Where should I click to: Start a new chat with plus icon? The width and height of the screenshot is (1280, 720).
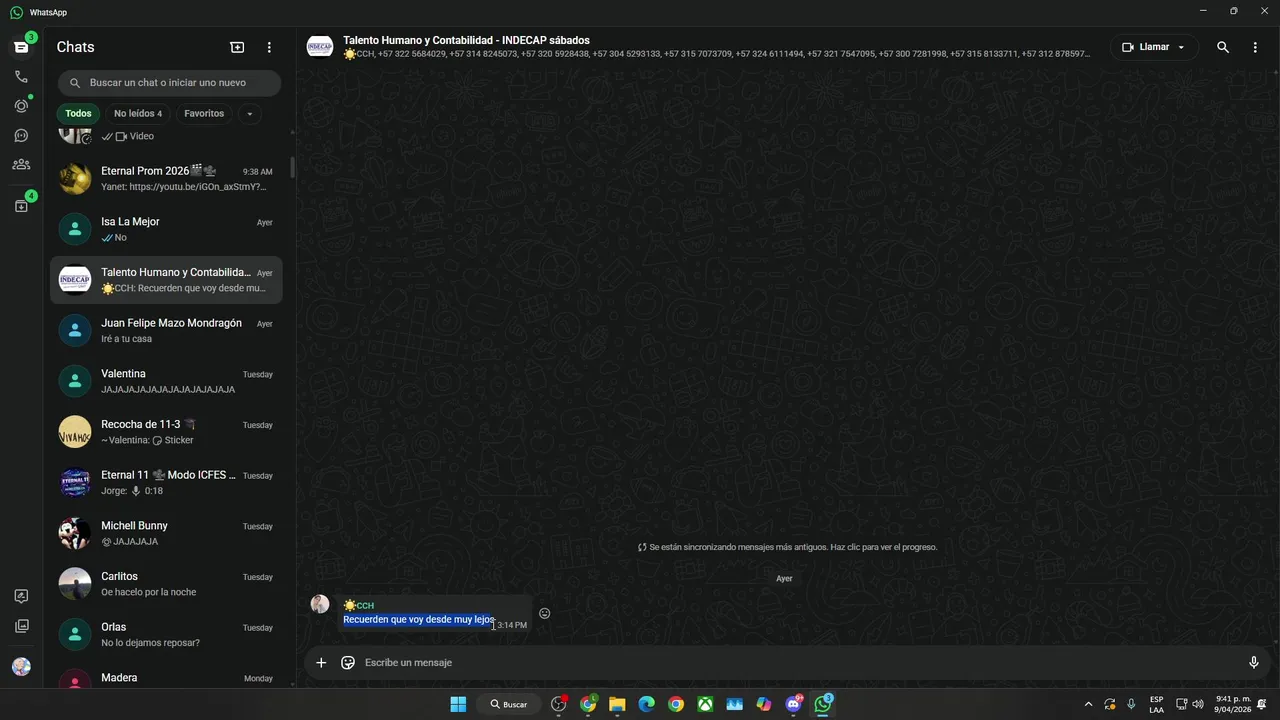(x=237, y=47)
